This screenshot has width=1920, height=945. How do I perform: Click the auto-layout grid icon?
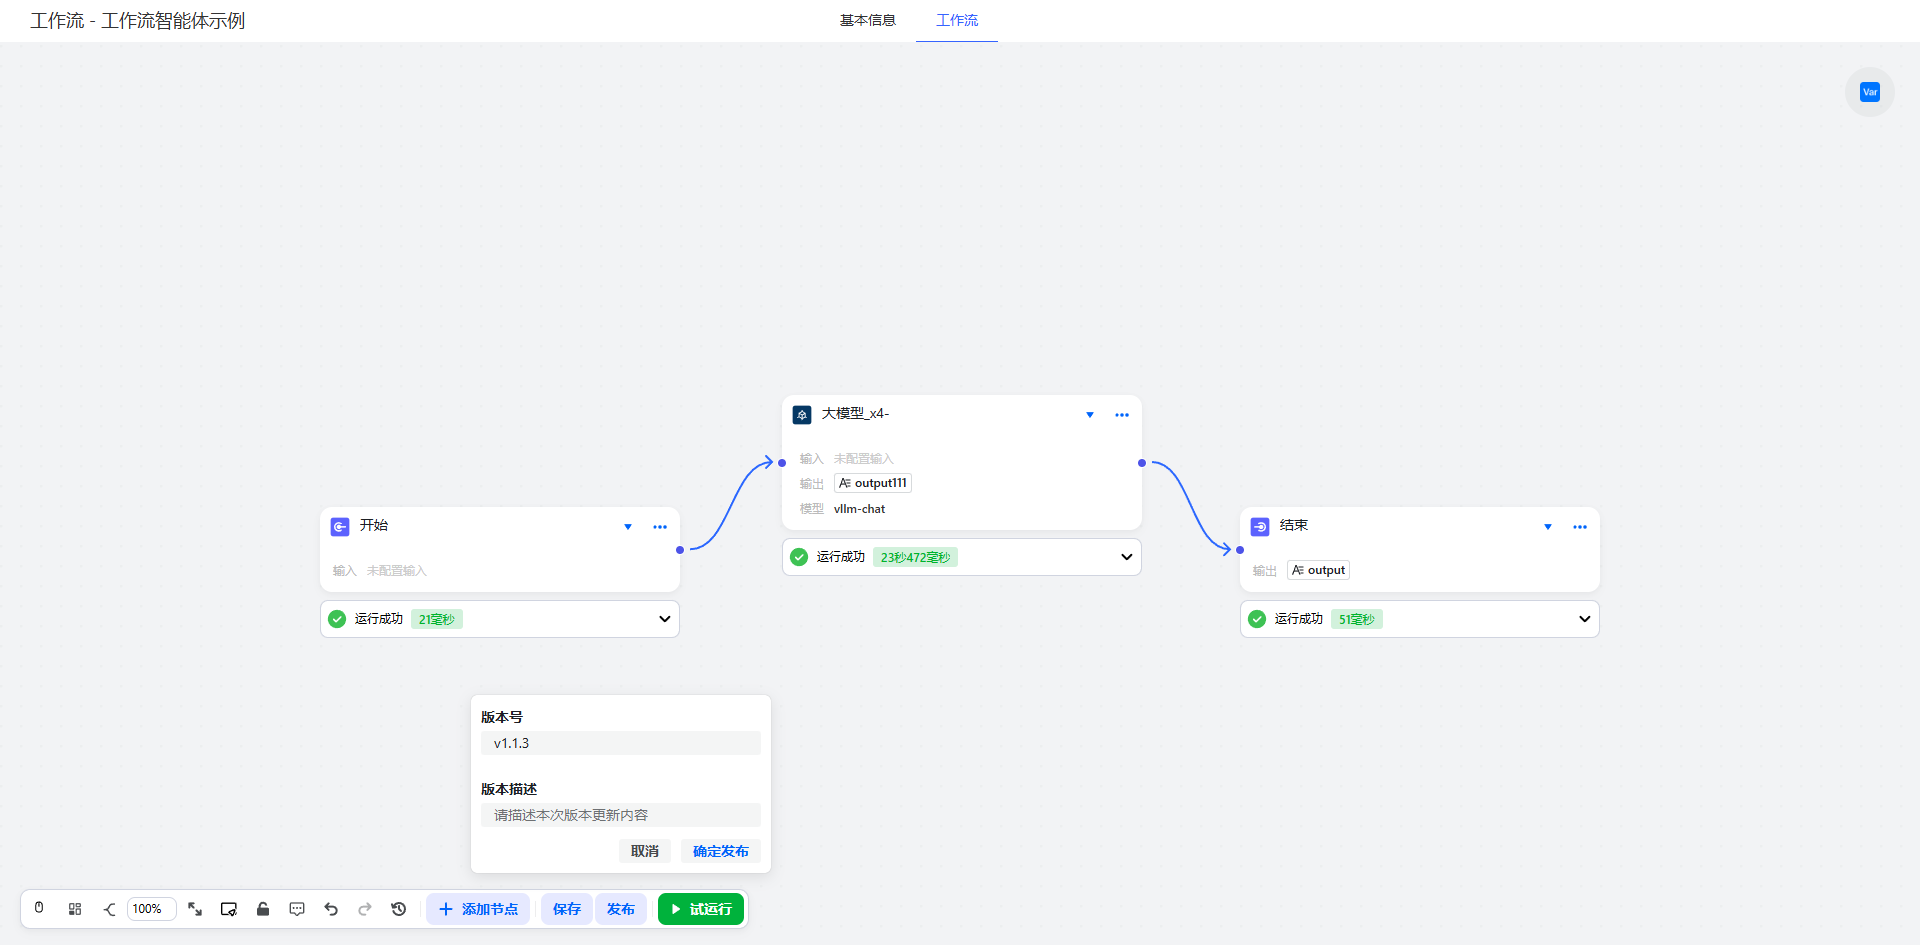coord(75,909)
